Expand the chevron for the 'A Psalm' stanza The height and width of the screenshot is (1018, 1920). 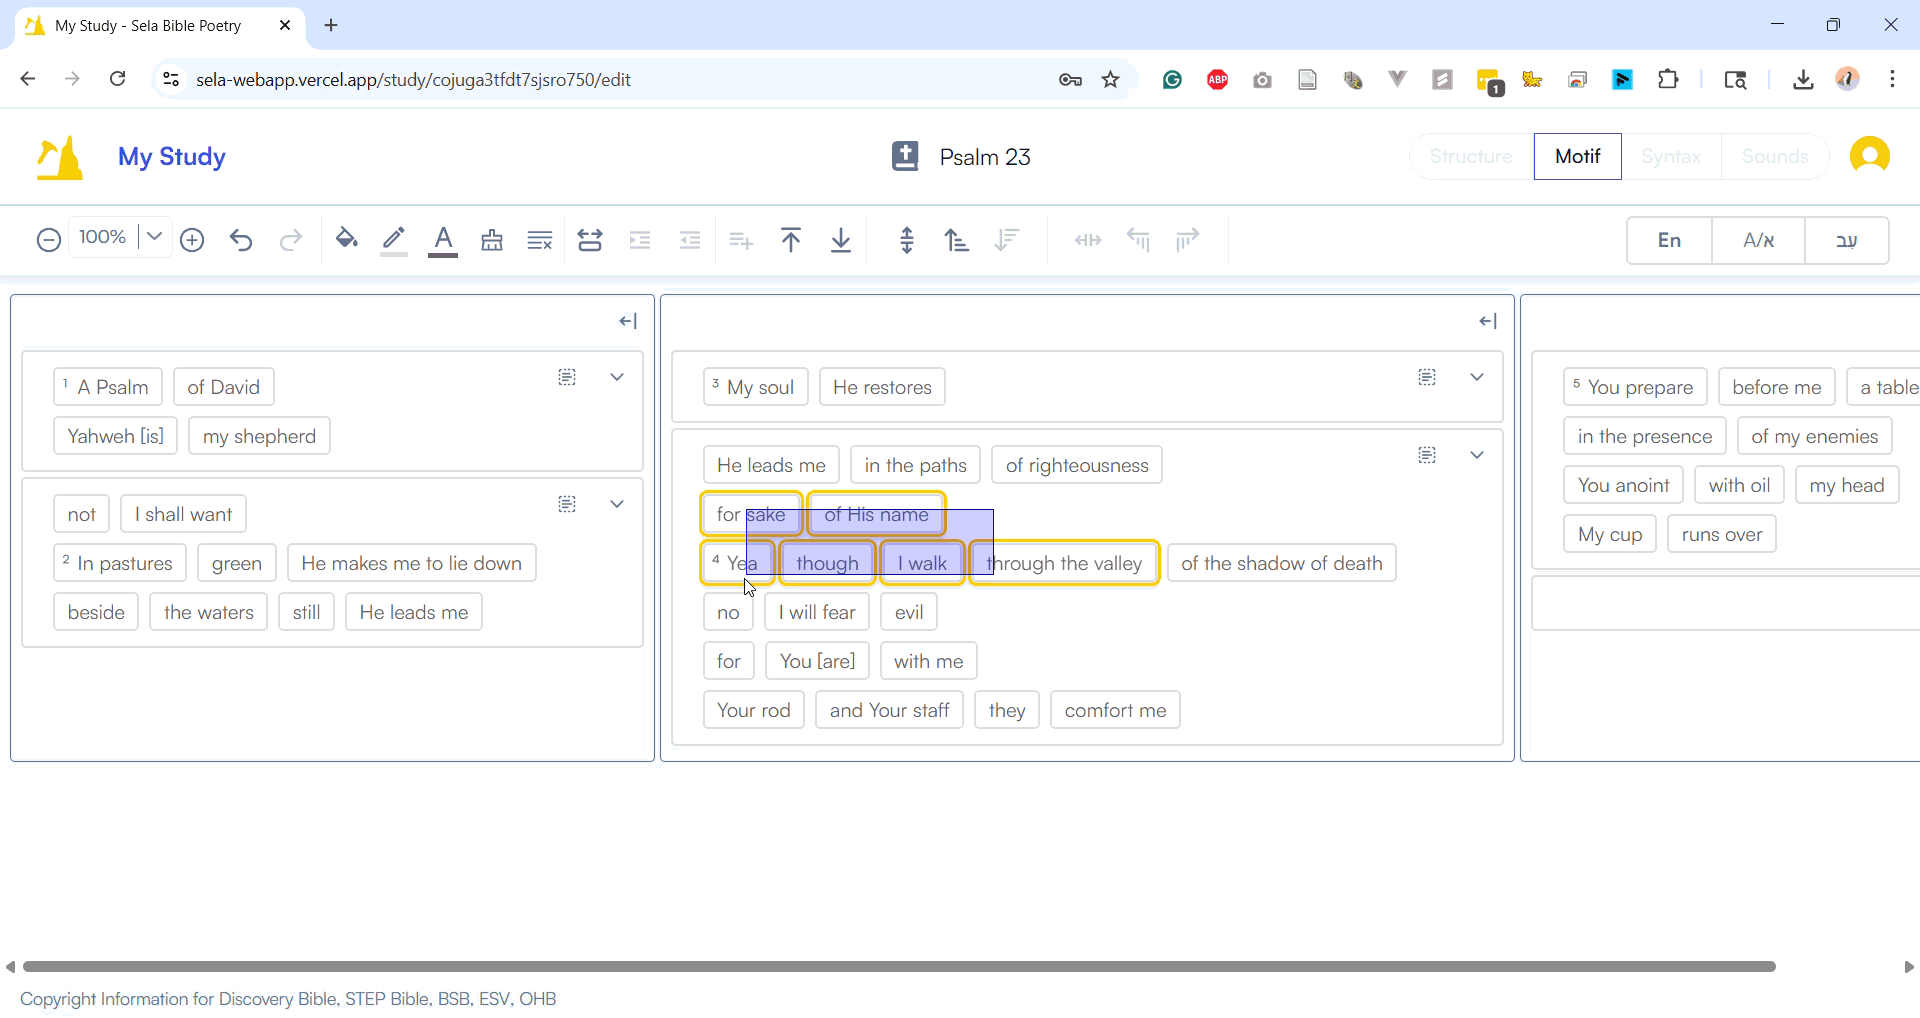pyautogui.click(x=617, y=377)
